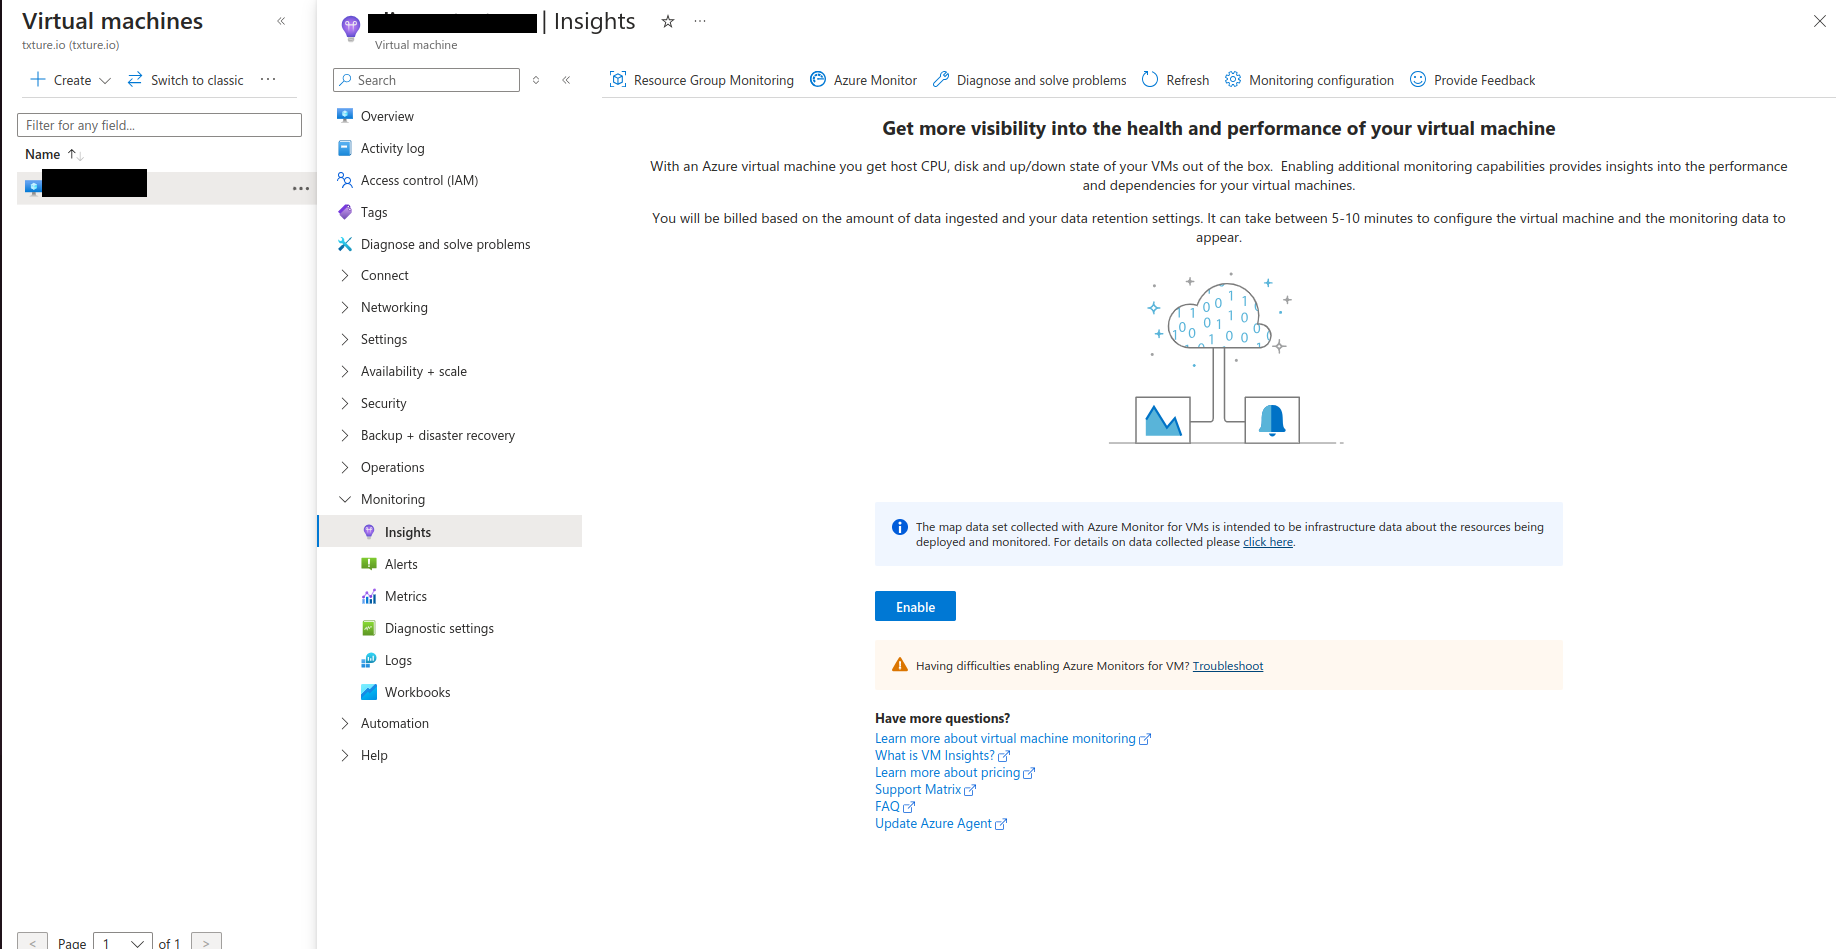The width and height of the screenshot is (1847, 949).
Task: Open the Create dropdown arrow
Action: tap(105, 80)
